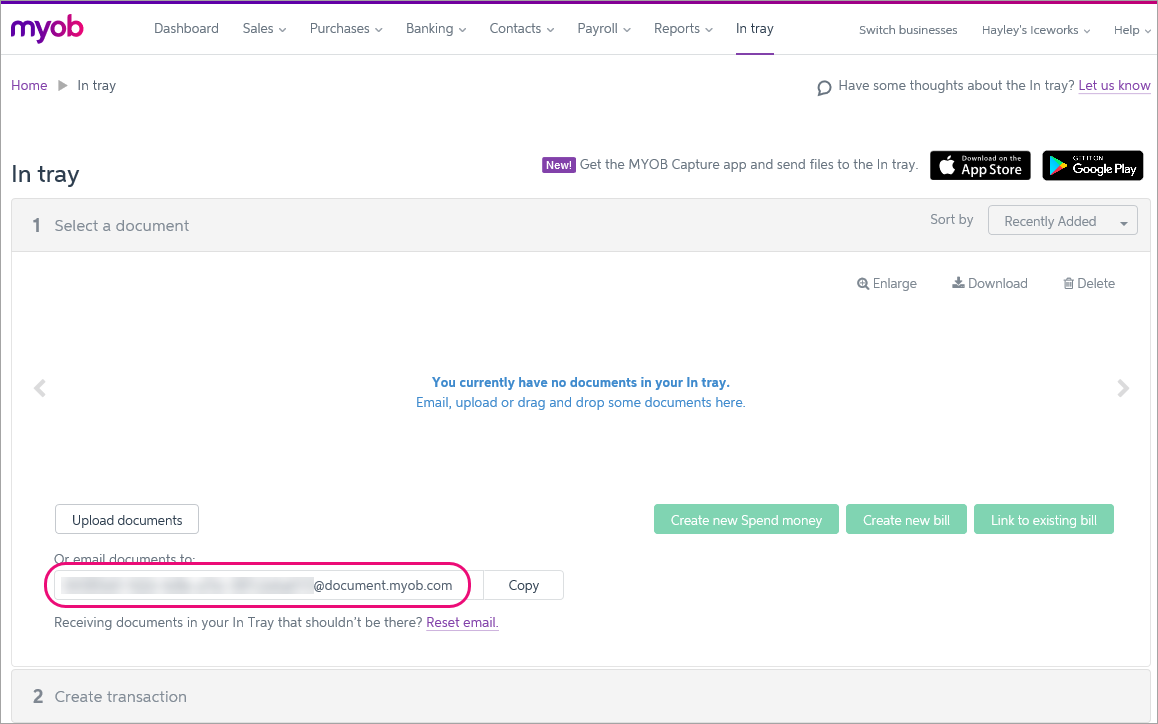1158x724 pixels.
Task: Click the Download document button
Action: [x=990, y=284]
